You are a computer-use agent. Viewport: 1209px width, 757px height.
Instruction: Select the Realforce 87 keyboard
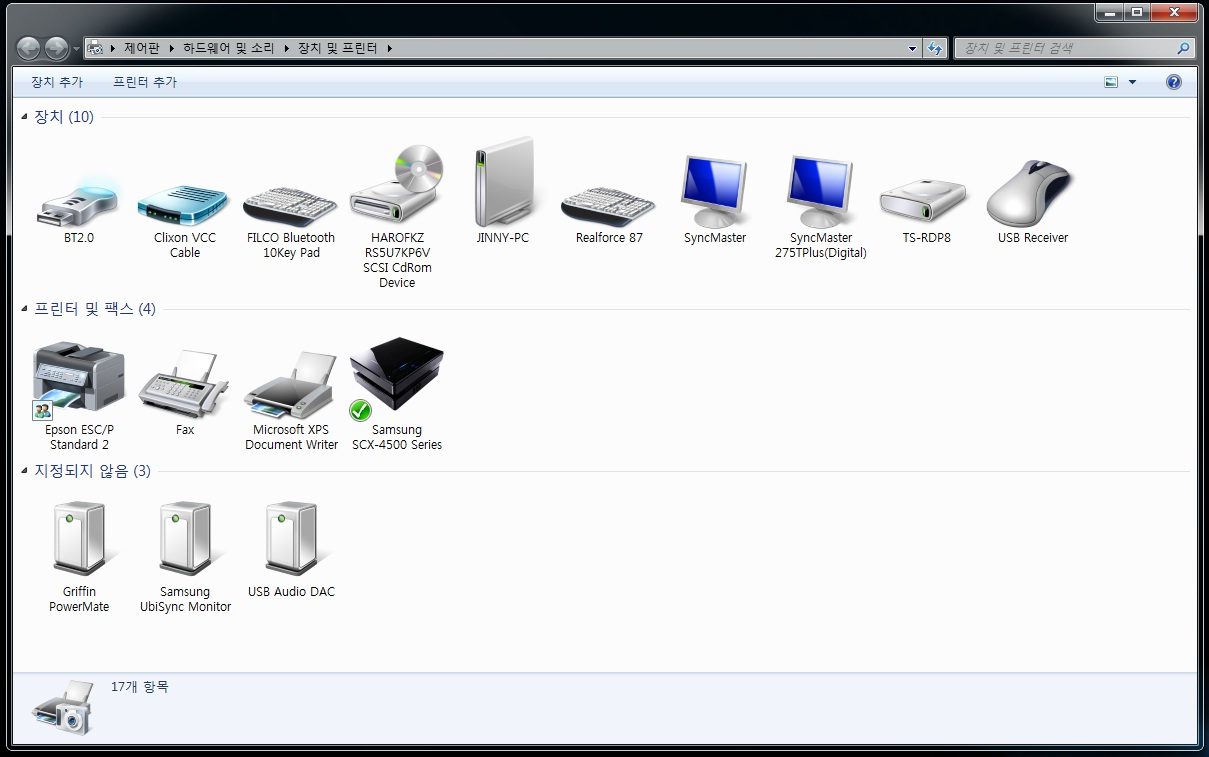point(609,215)
